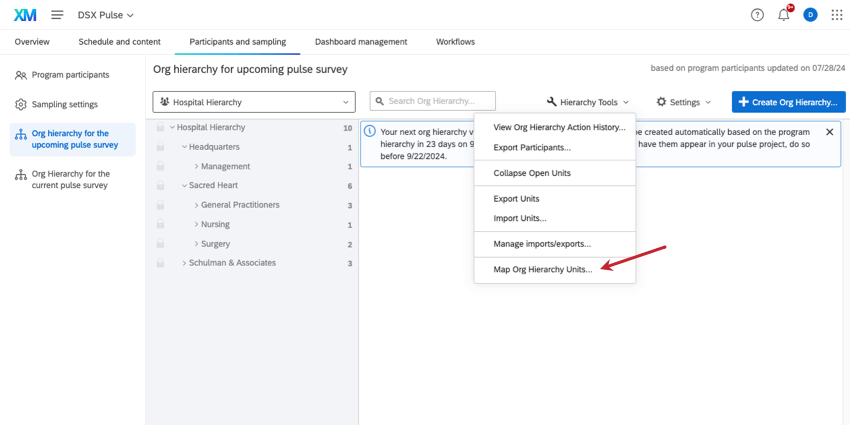
Task: Expand the Surgery unit chevron
Action: [197, 244]
